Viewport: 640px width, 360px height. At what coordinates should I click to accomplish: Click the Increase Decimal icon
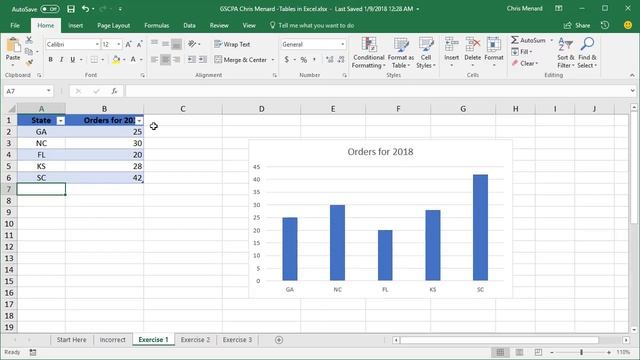(x=330, y=60)
